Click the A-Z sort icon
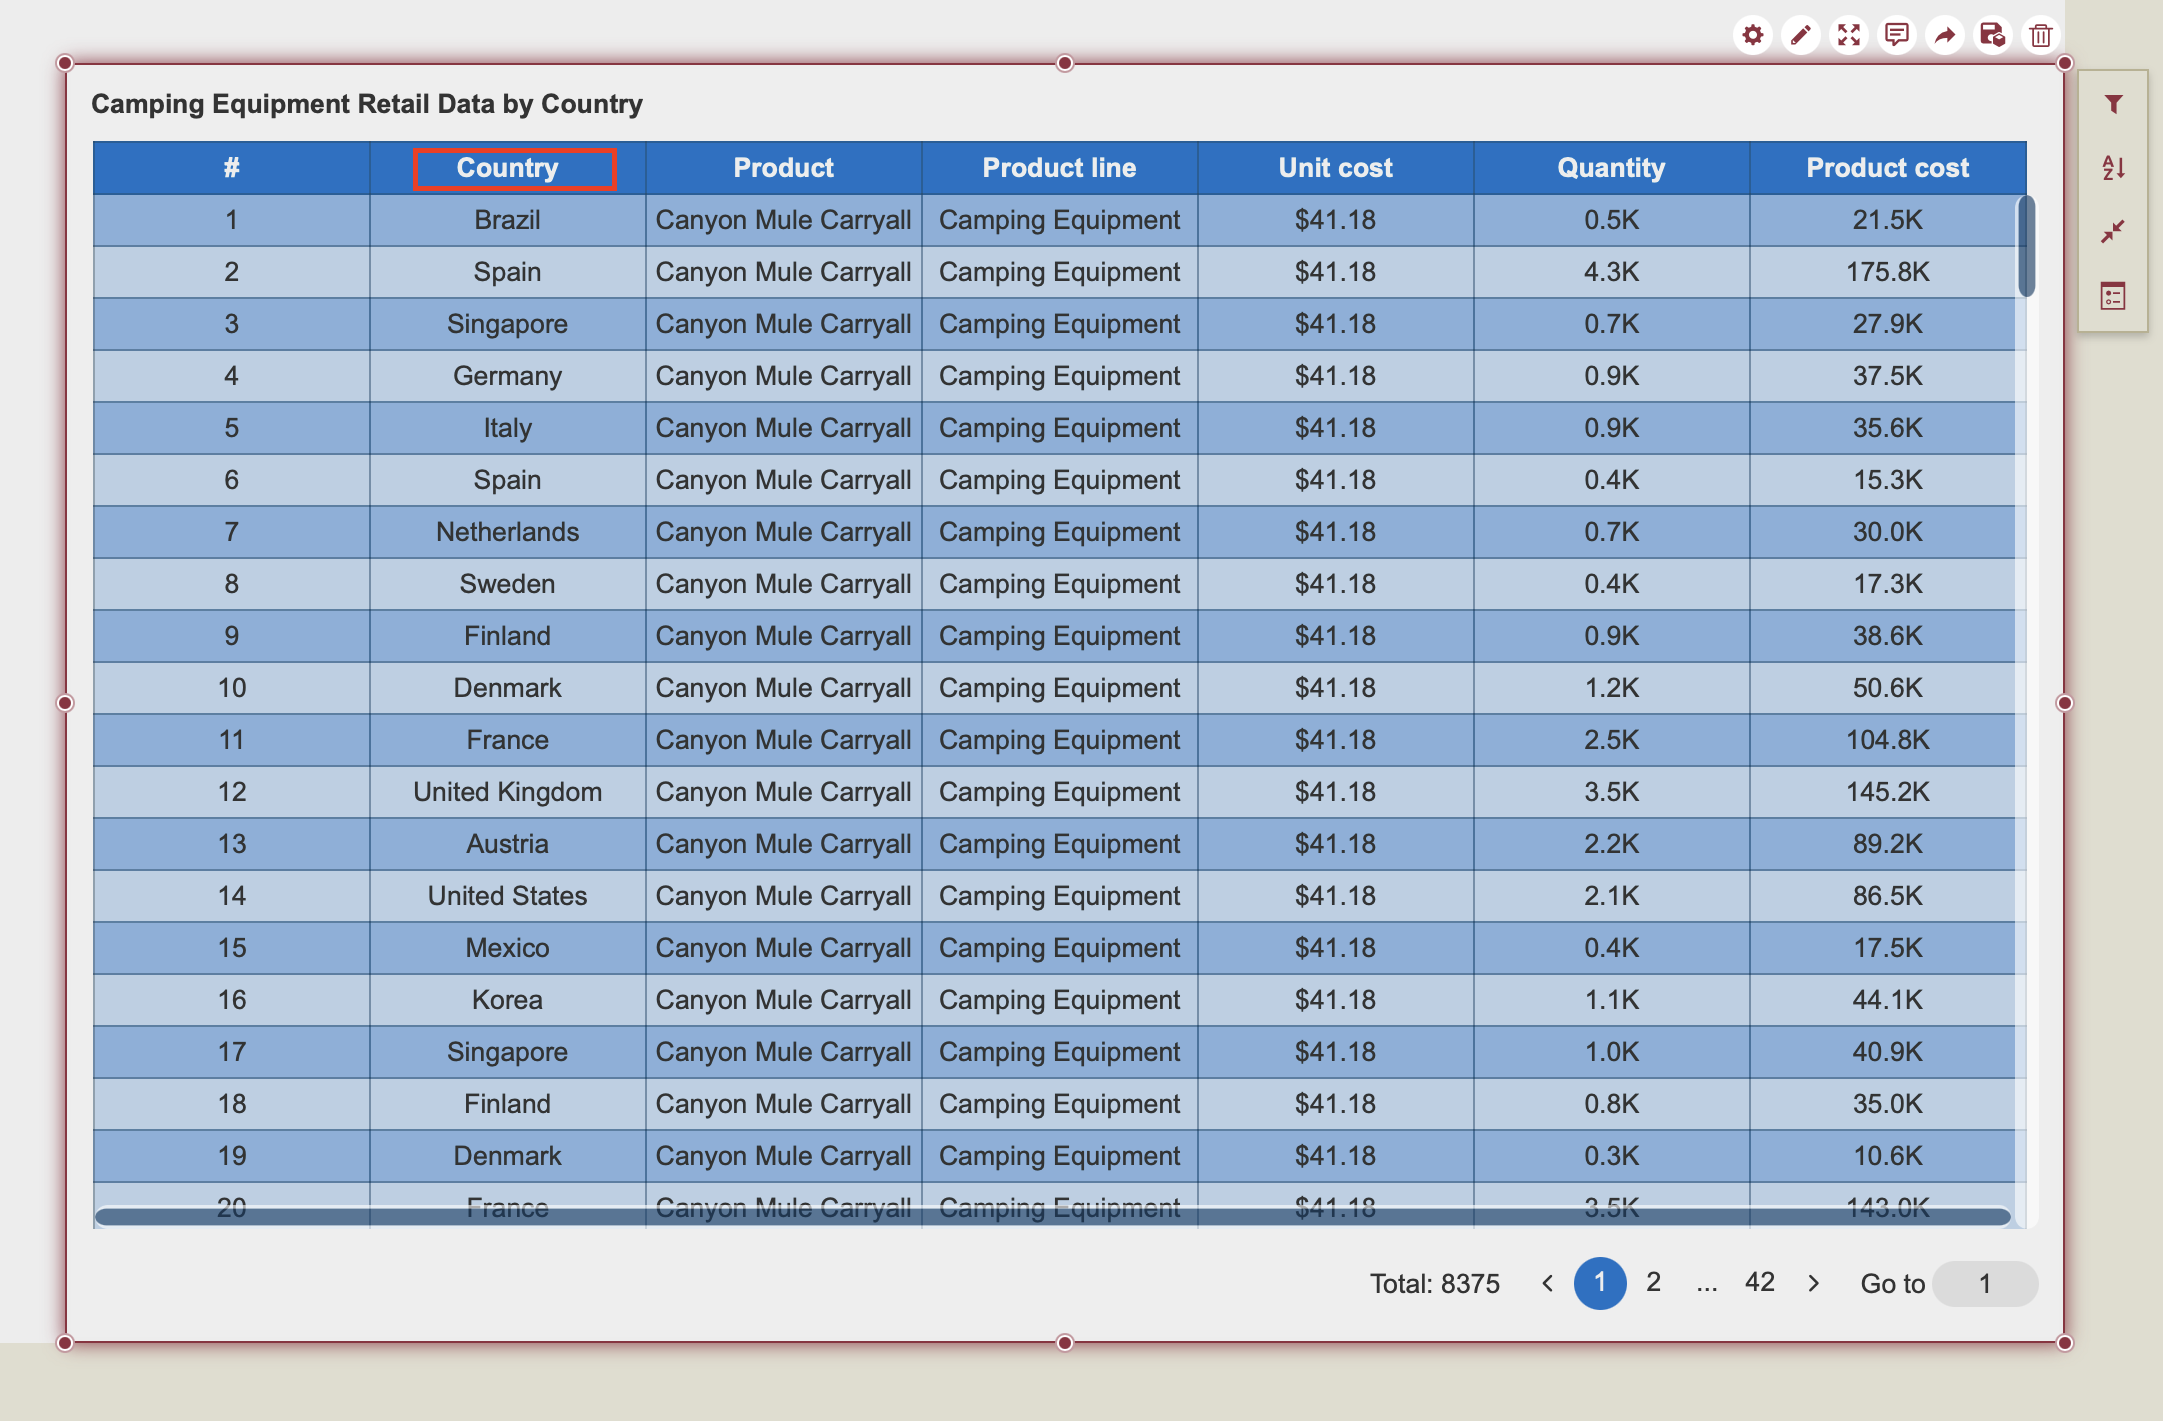This screenshot has width=2163, height=1421. [x=2113, y=168]
